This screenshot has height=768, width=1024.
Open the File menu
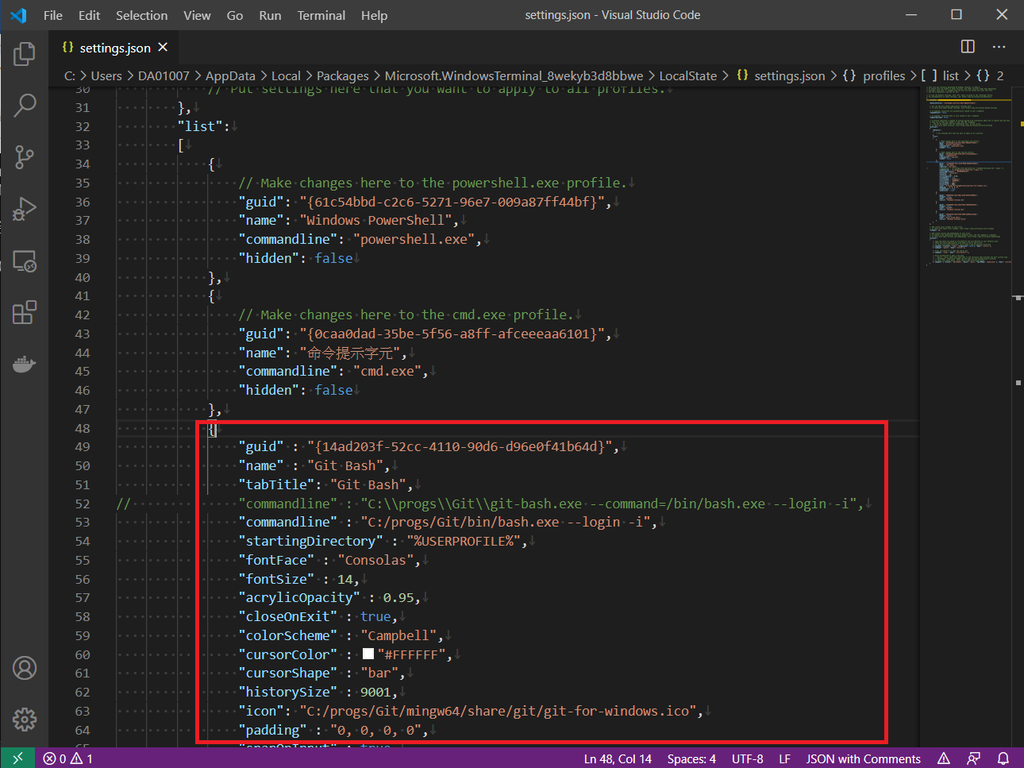(53, 15)
